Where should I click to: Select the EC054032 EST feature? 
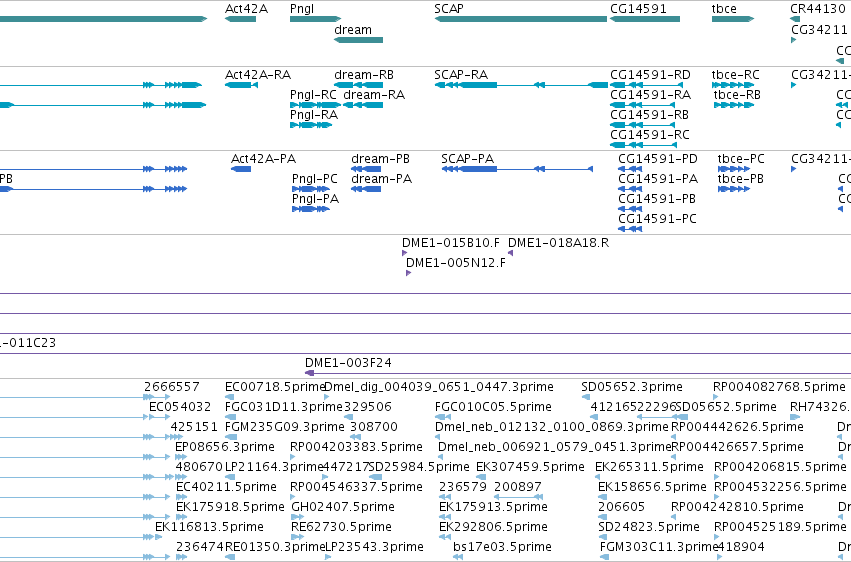[160, 417]
